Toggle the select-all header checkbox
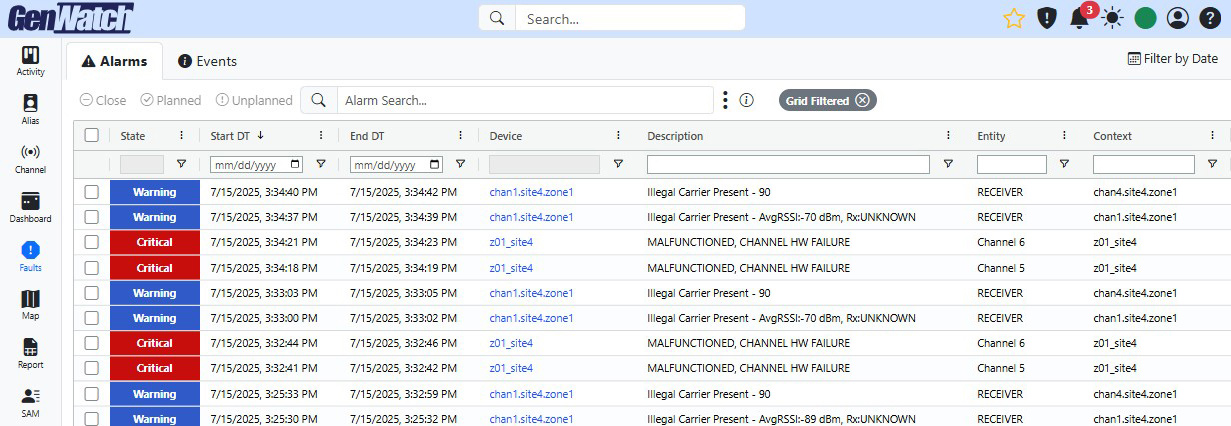Screen dimensions: 1231x426 click(x=92, y=135)
